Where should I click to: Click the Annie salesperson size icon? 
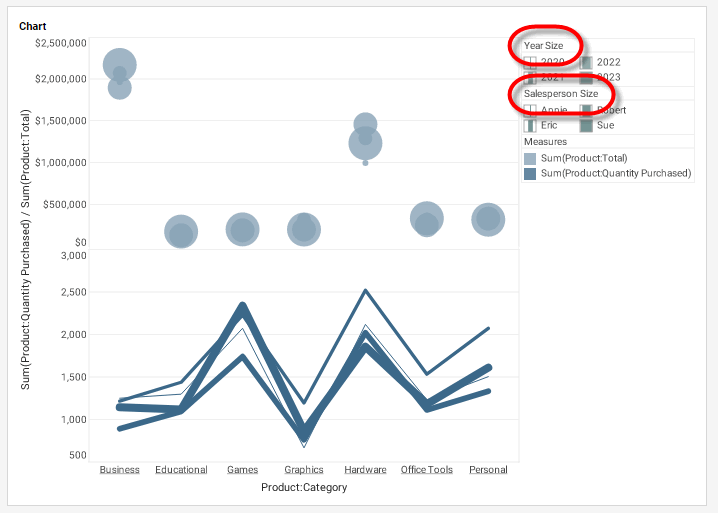tap(531, 110)
